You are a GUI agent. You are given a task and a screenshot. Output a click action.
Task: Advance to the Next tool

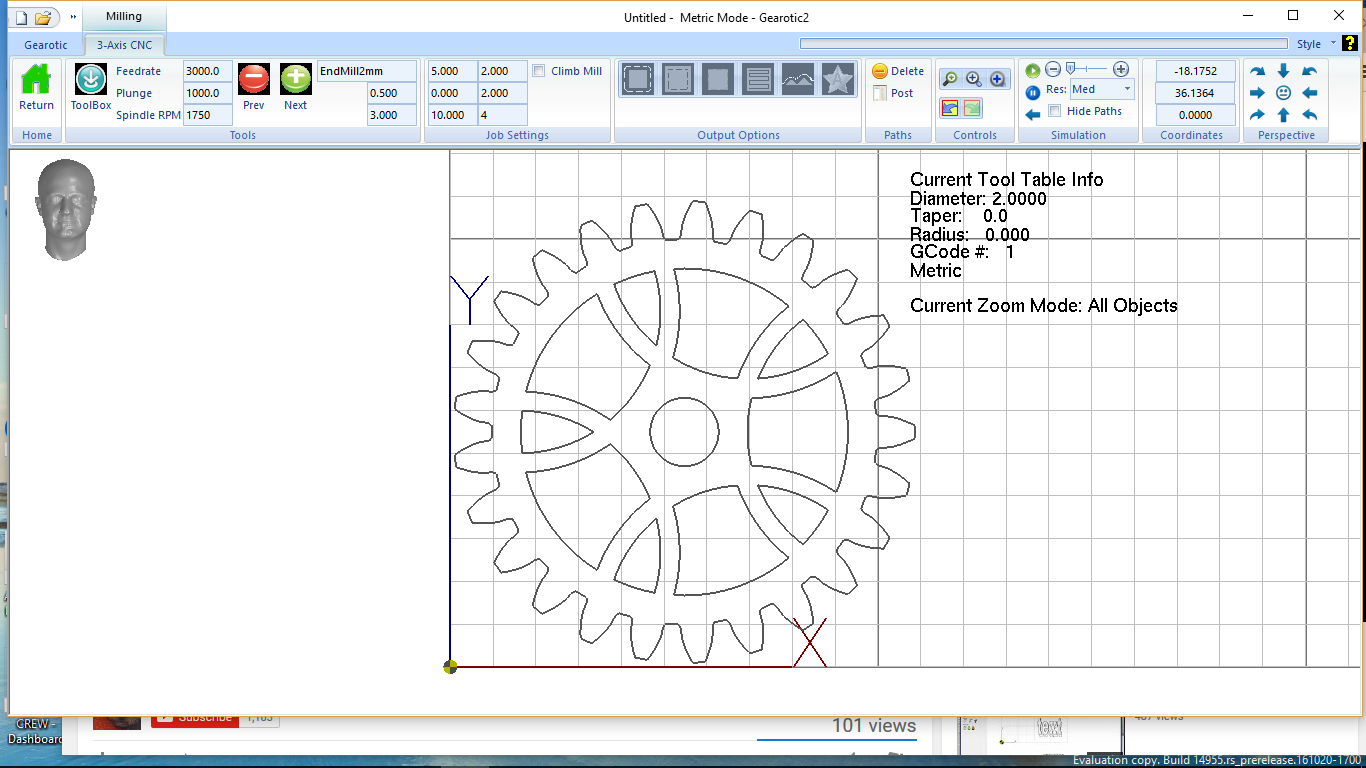tap(296, 79)
